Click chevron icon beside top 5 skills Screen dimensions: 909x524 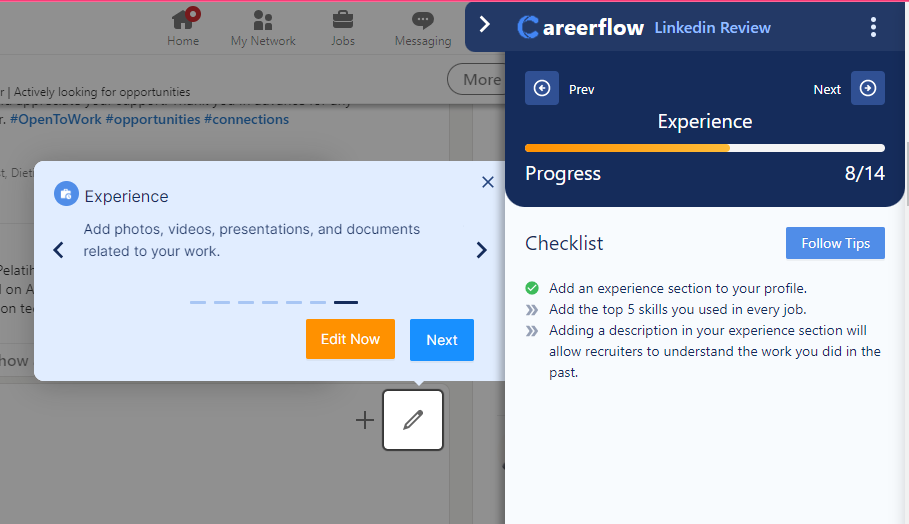coord(532,310)
